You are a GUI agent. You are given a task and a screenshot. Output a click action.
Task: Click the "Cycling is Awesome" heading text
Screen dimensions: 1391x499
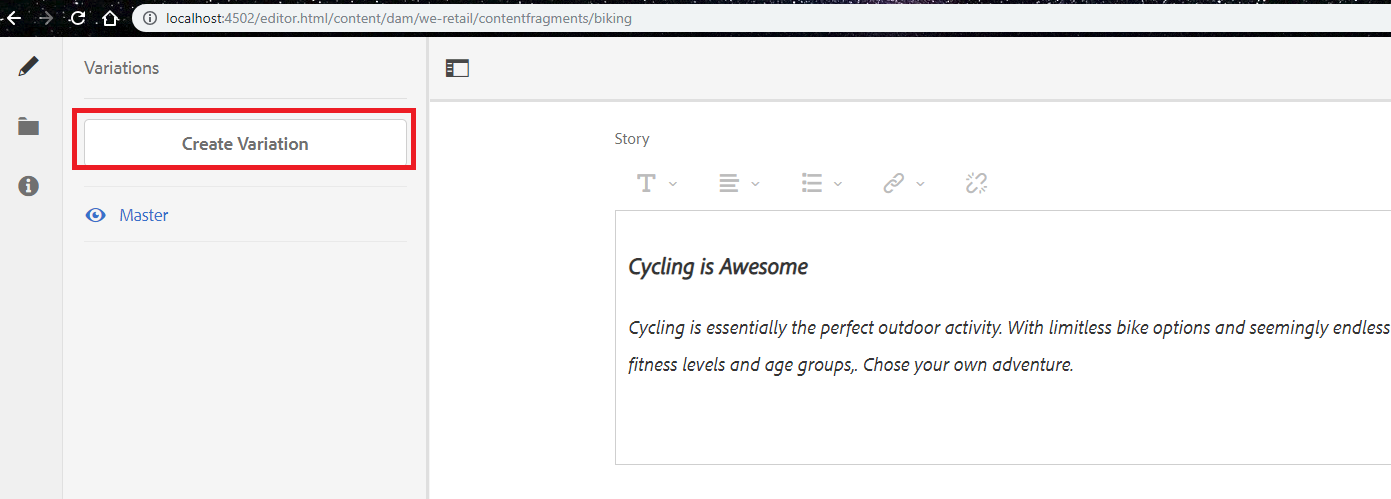click(x=718, y=267)
